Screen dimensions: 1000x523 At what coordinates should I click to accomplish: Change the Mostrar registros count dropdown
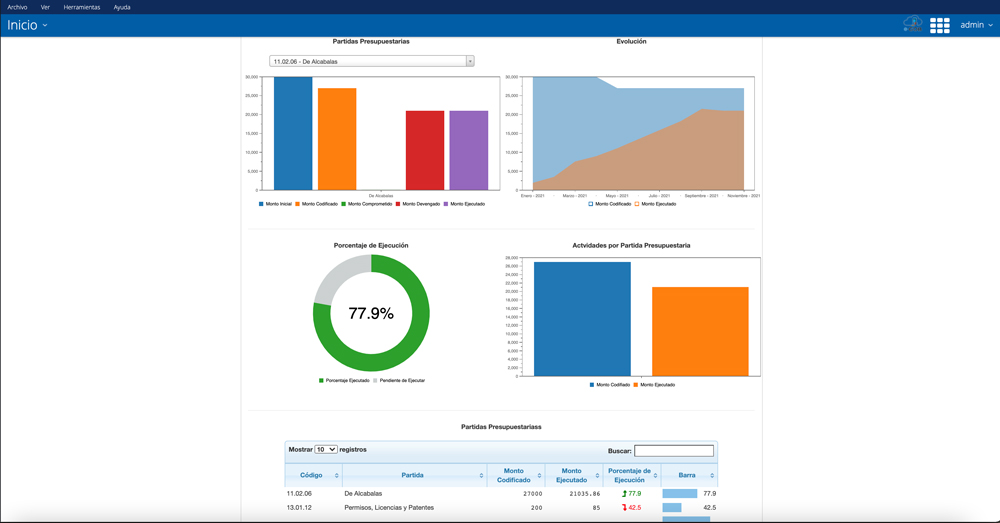pos(326,450)
